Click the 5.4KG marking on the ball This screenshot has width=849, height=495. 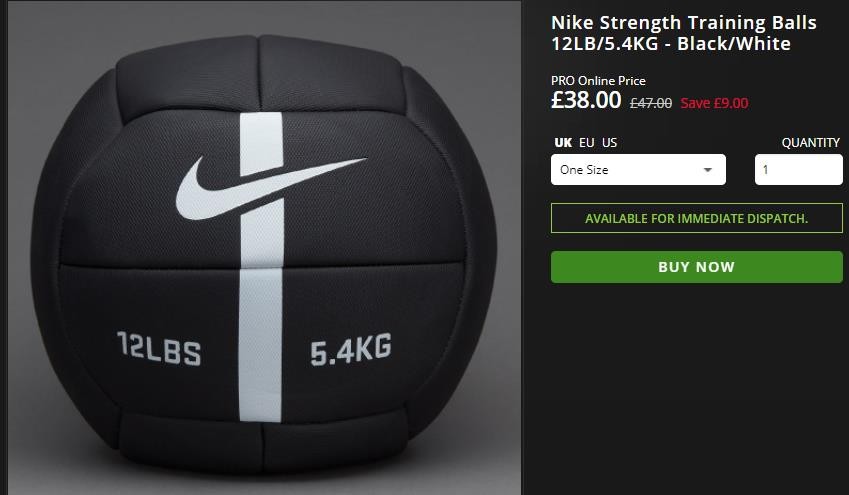pos(350,350)
